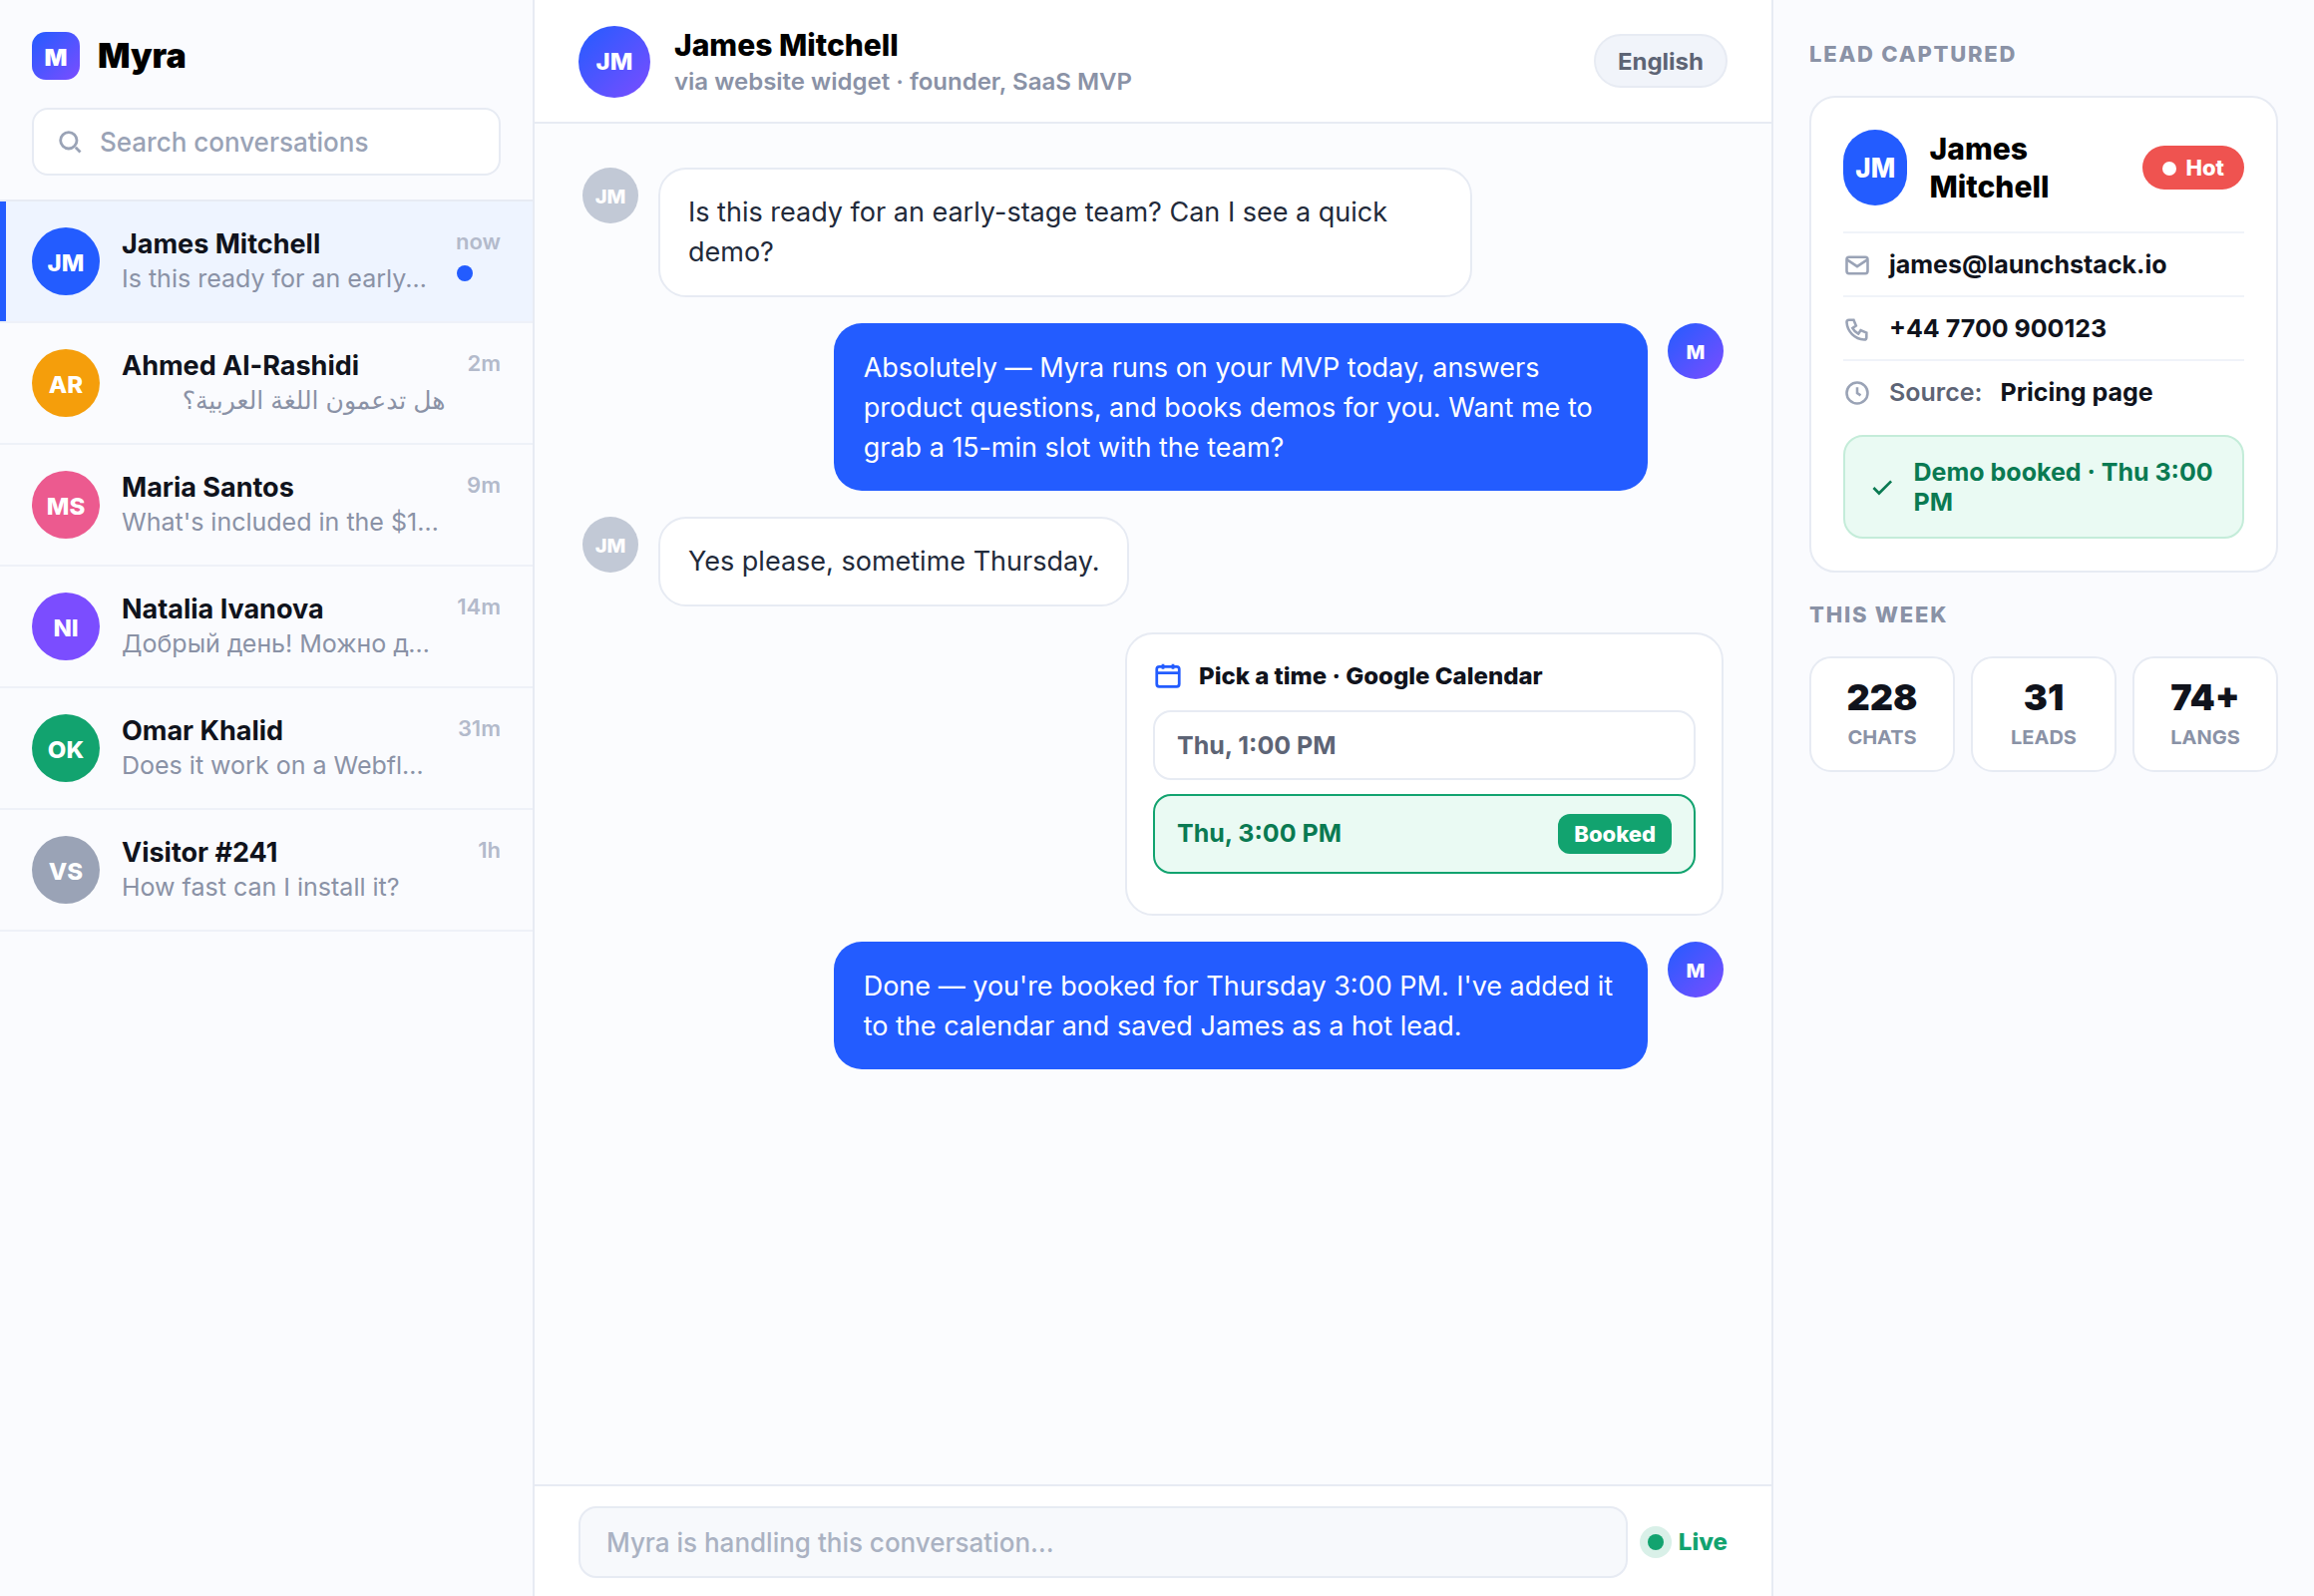Click James Mitchell name in chat header
Screen dimensions: 2314x1596
(786, 45)
